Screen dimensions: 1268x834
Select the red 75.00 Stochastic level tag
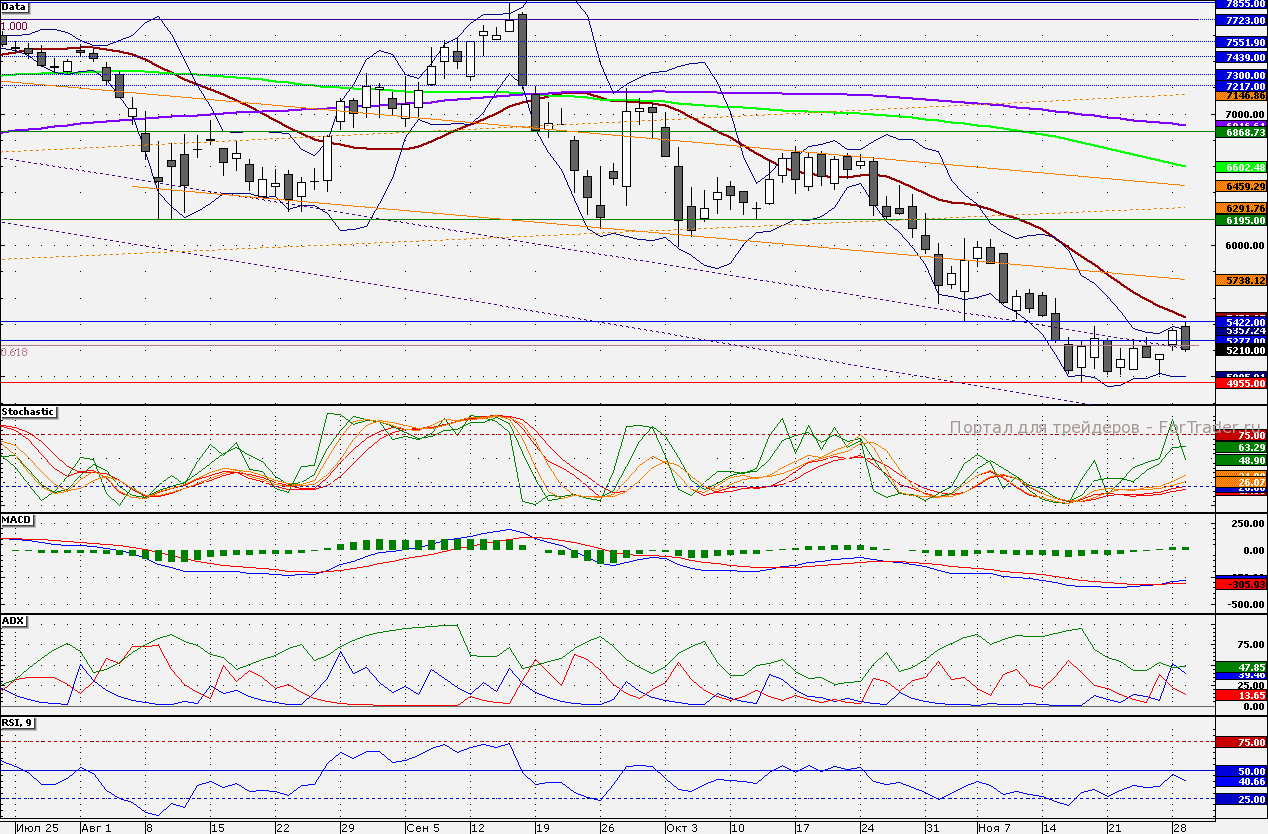1240,435
